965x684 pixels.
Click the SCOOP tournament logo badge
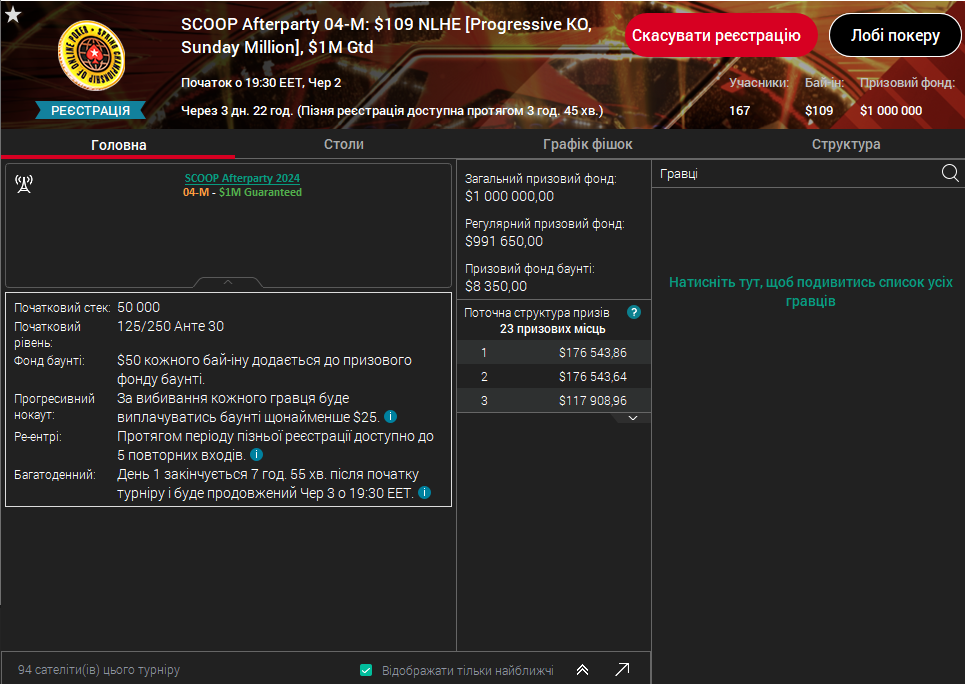pos(91,55)
